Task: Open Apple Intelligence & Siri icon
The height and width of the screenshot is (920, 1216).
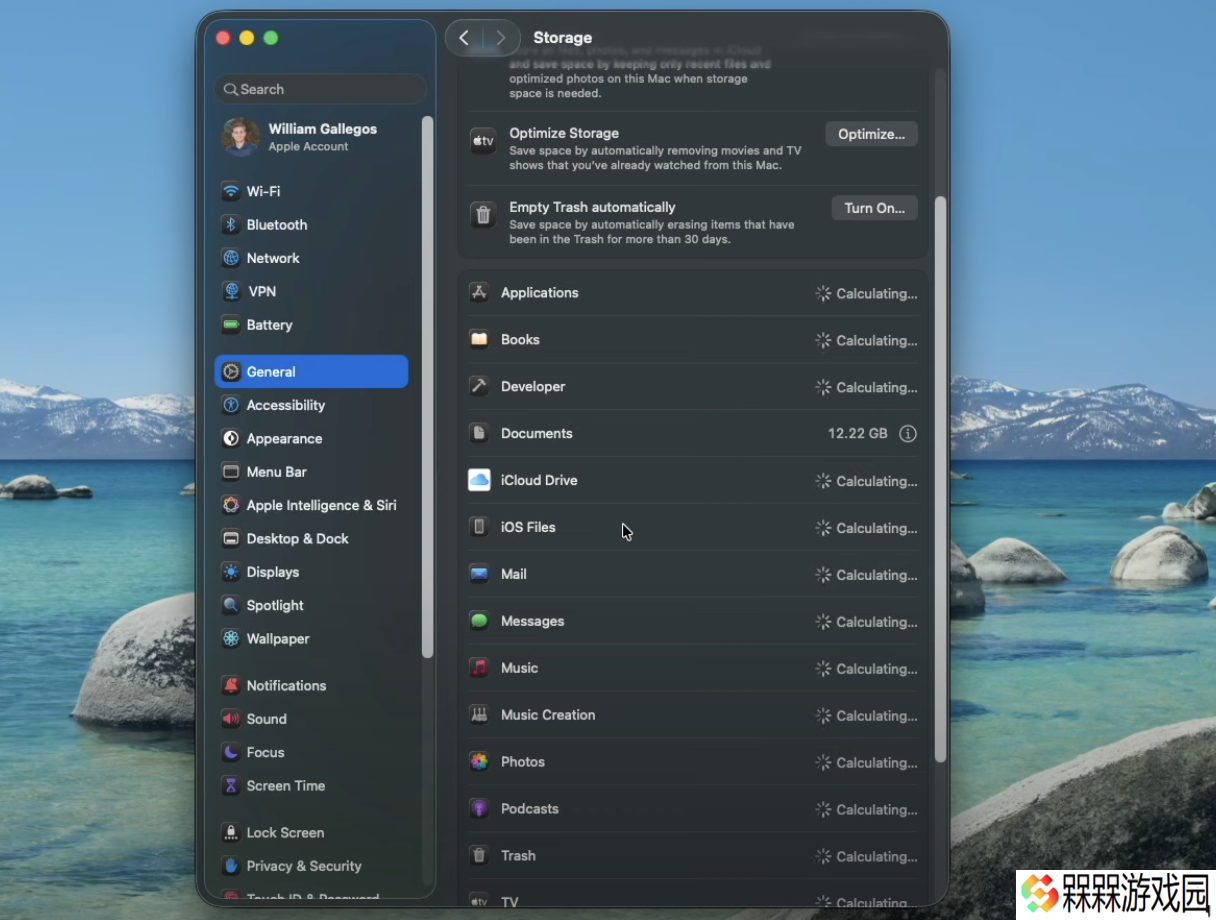Action: click(231, 505)
